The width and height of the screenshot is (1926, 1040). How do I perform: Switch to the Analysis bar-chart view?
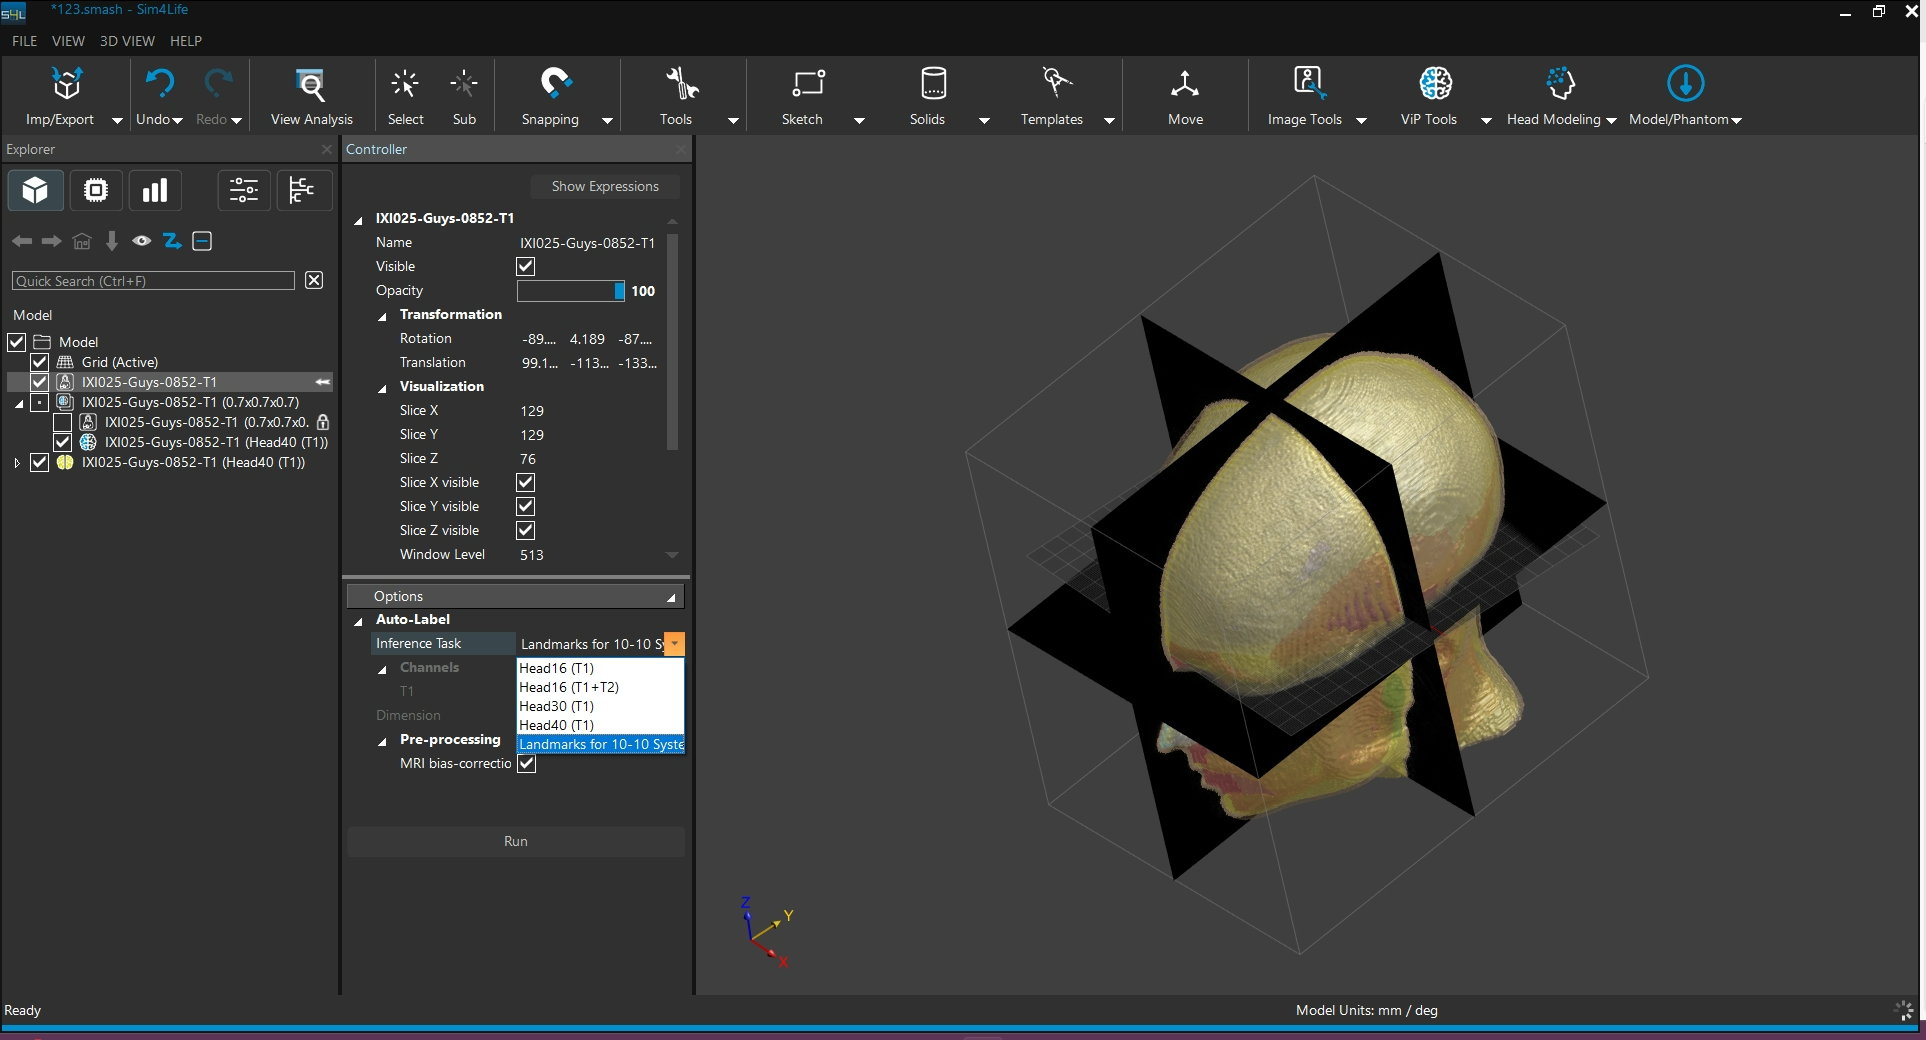pyautogui.click(x=155, y=190)
